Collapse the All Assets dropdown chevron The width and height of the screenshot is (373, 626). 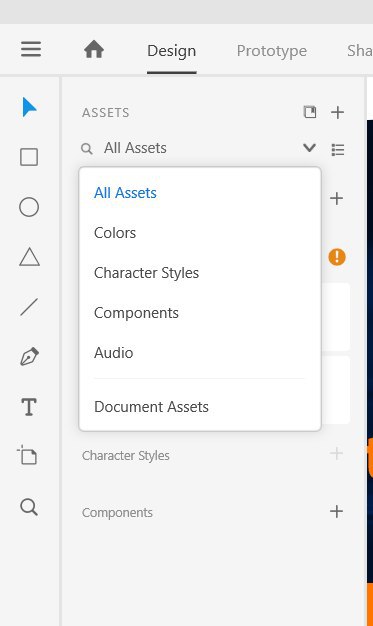pos(310,148)
